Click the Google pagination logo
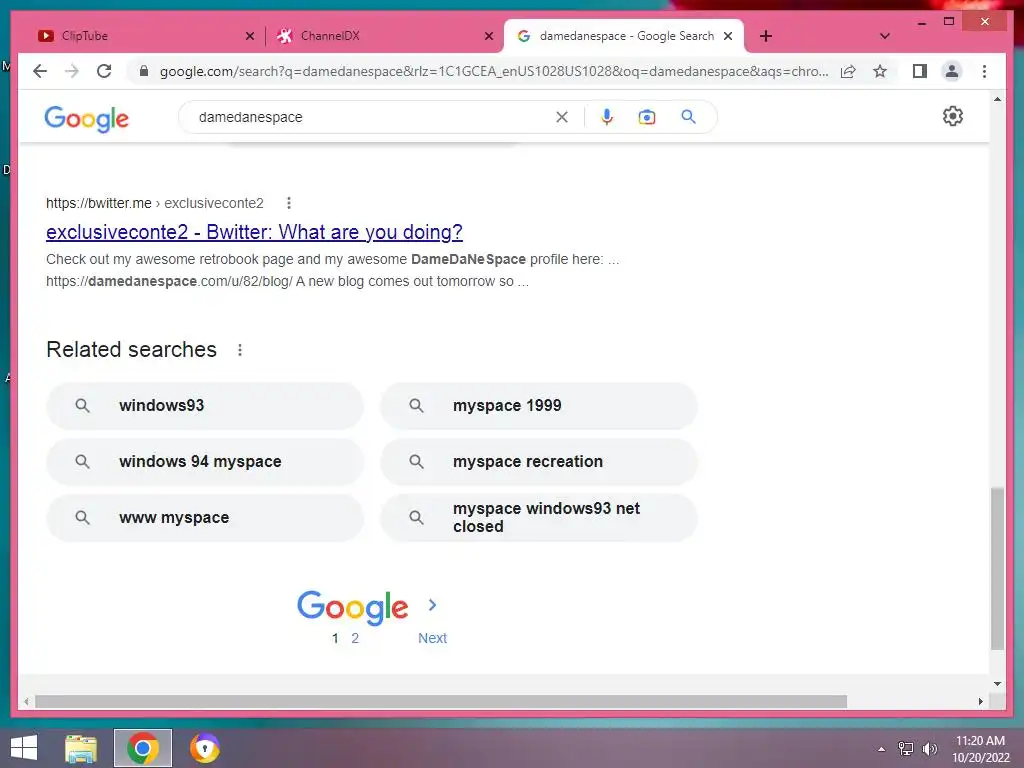This screenshot has width=1024, height=768. (353, 607)
